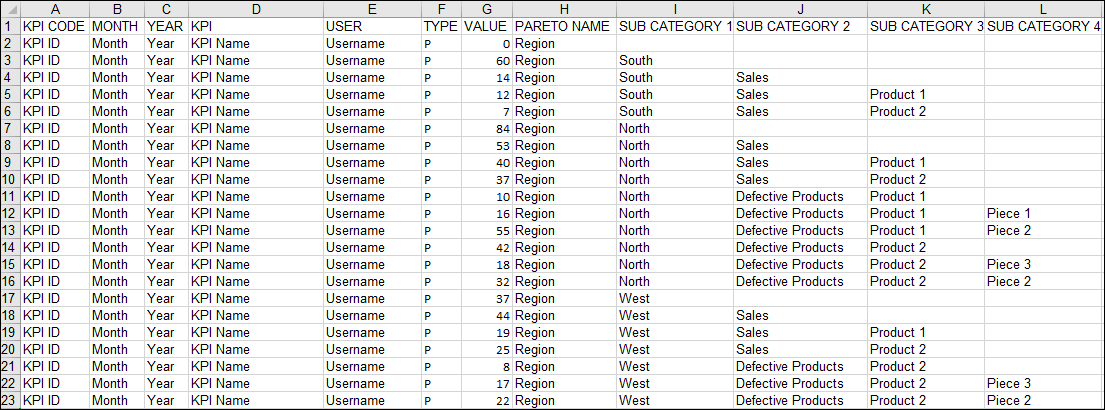Select the Sales cell in row 4
The image size is (1105, 410).
pyautogui.click(x=800, y=77)
